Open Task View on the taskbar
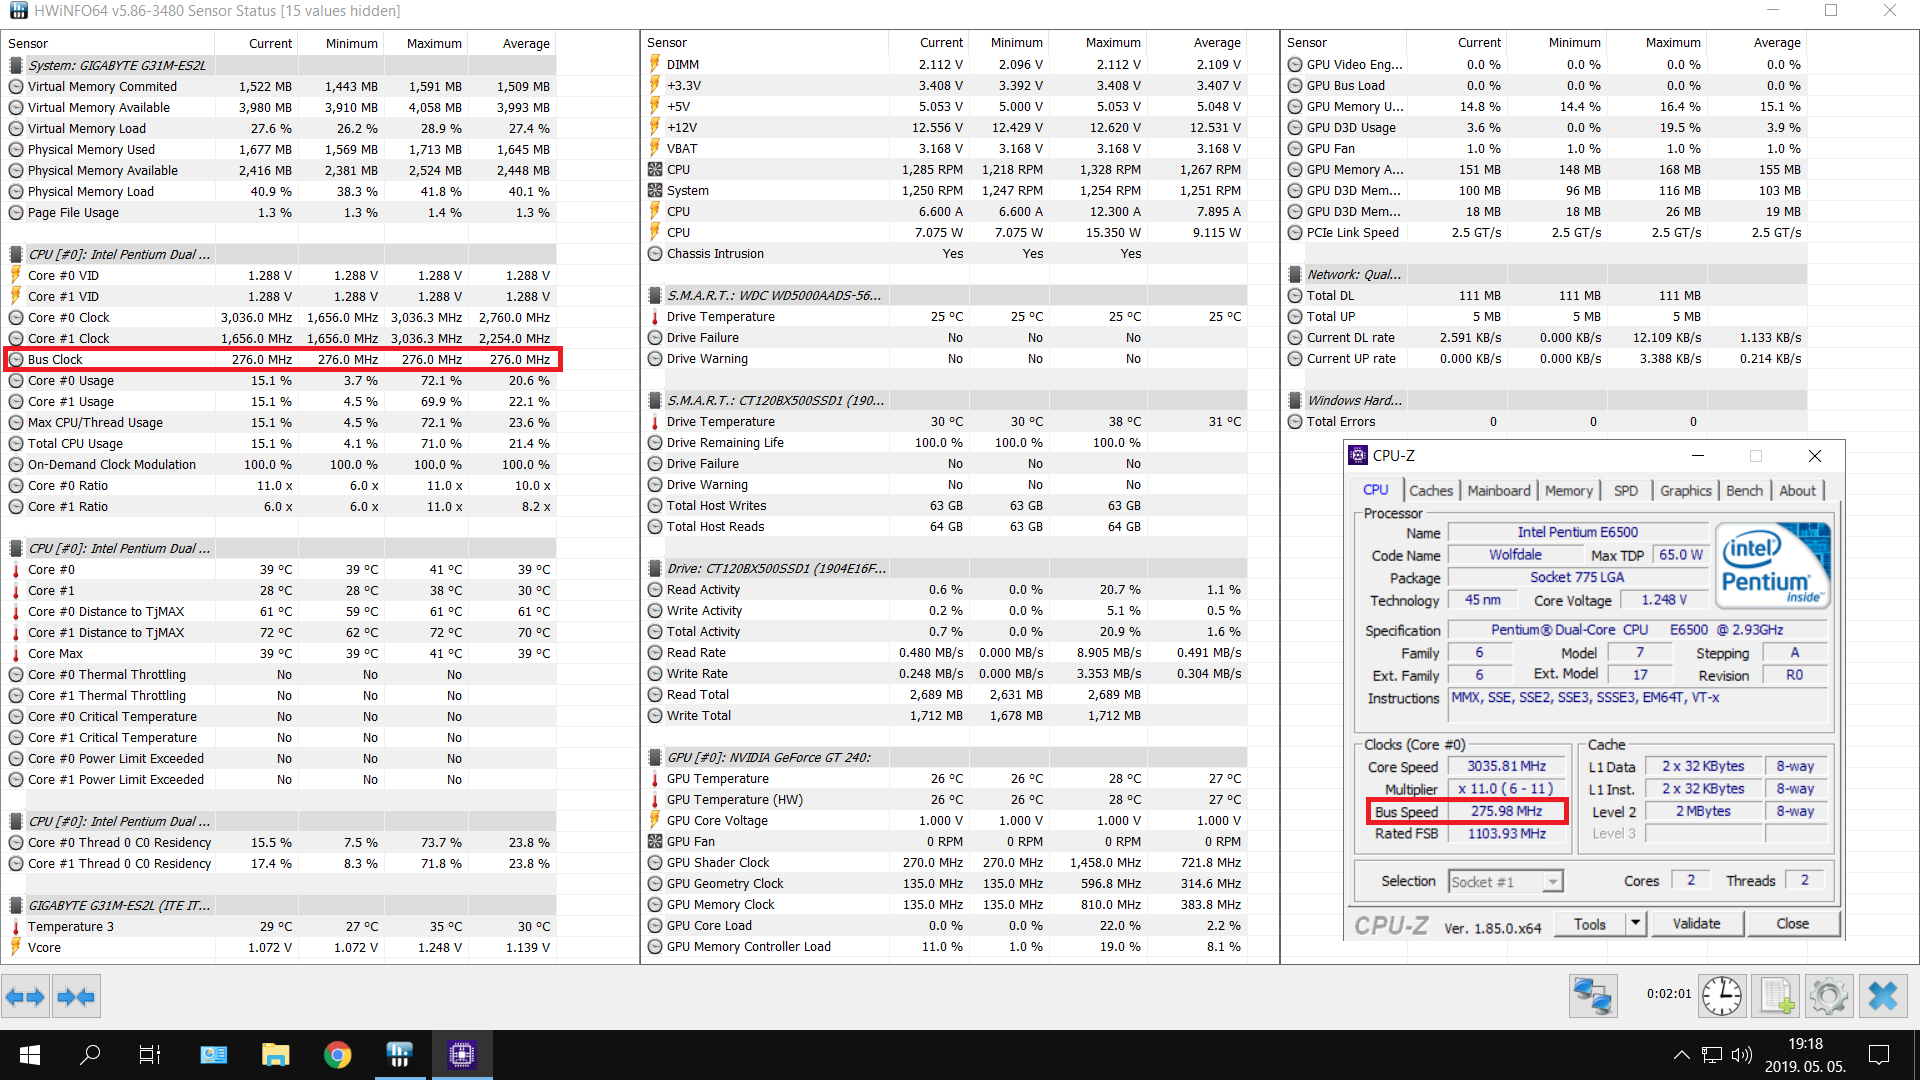Viewport: 1920px width, 1080px height. [149, 1055]
